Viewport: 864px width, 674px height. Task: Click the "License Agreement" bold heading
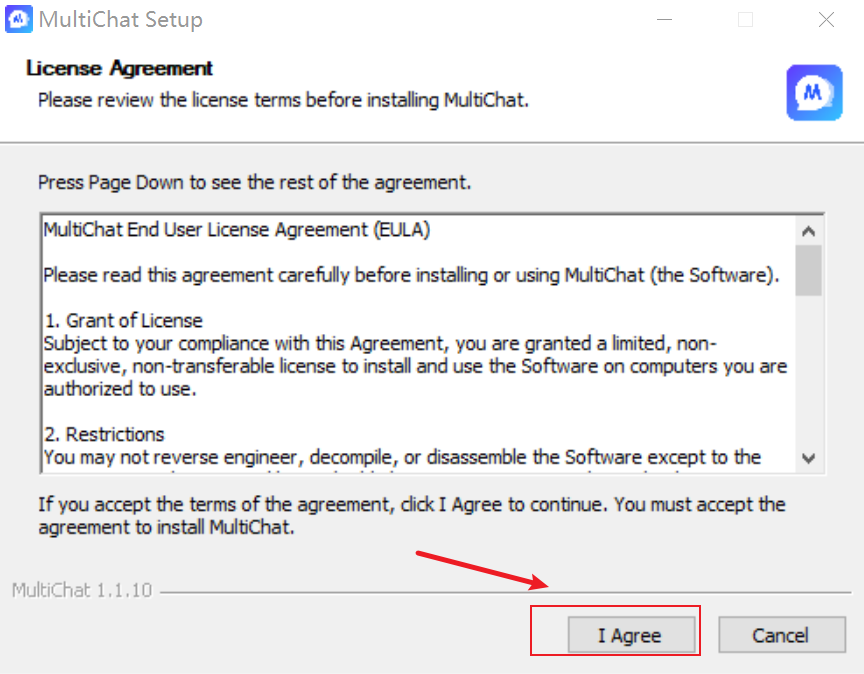tap(120, 68)
